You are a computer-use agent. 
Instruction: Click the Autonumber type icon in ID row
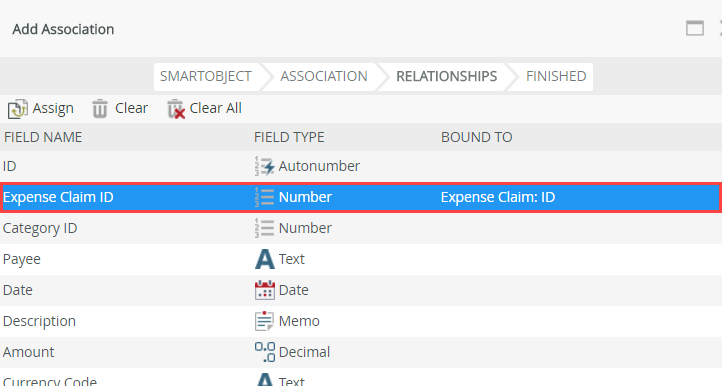tap(264, 166)
